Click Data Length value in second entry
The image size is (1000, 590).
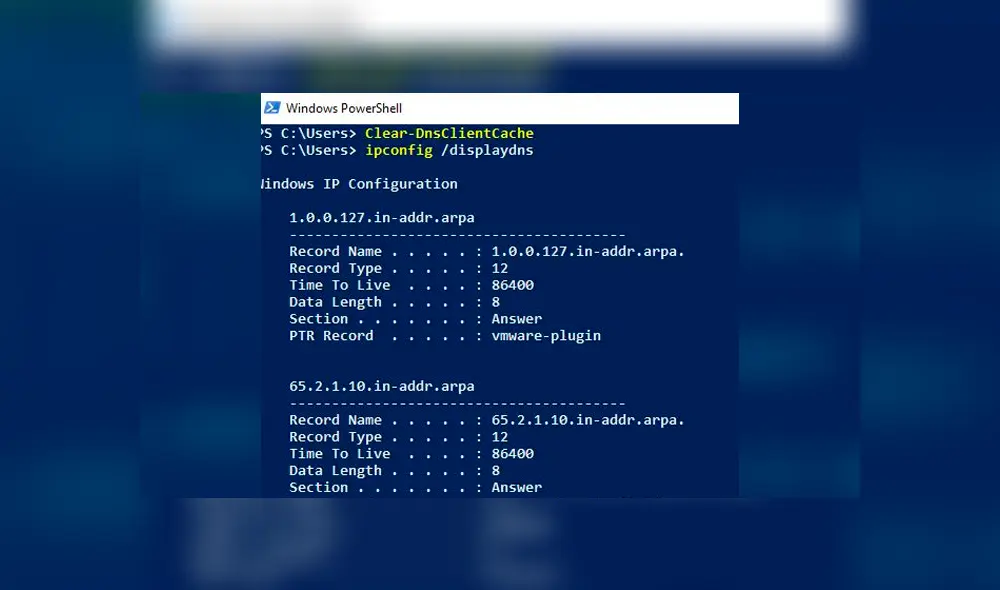tap(496, 471)
